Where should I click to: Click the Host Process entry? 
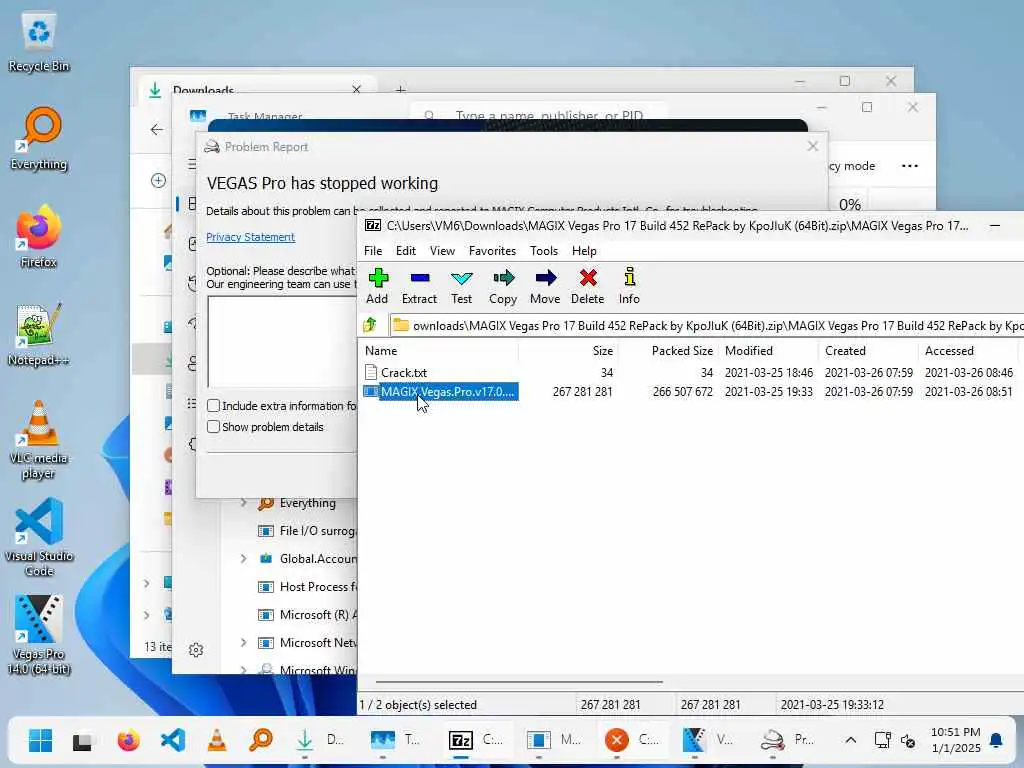[x=307, y=586]
